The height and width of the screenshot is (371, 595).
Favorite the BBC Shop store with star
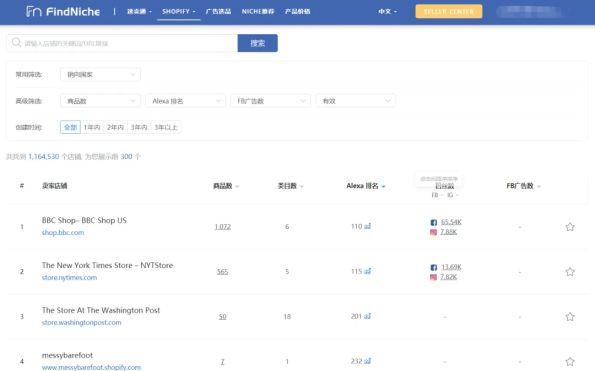click(570, 227)
